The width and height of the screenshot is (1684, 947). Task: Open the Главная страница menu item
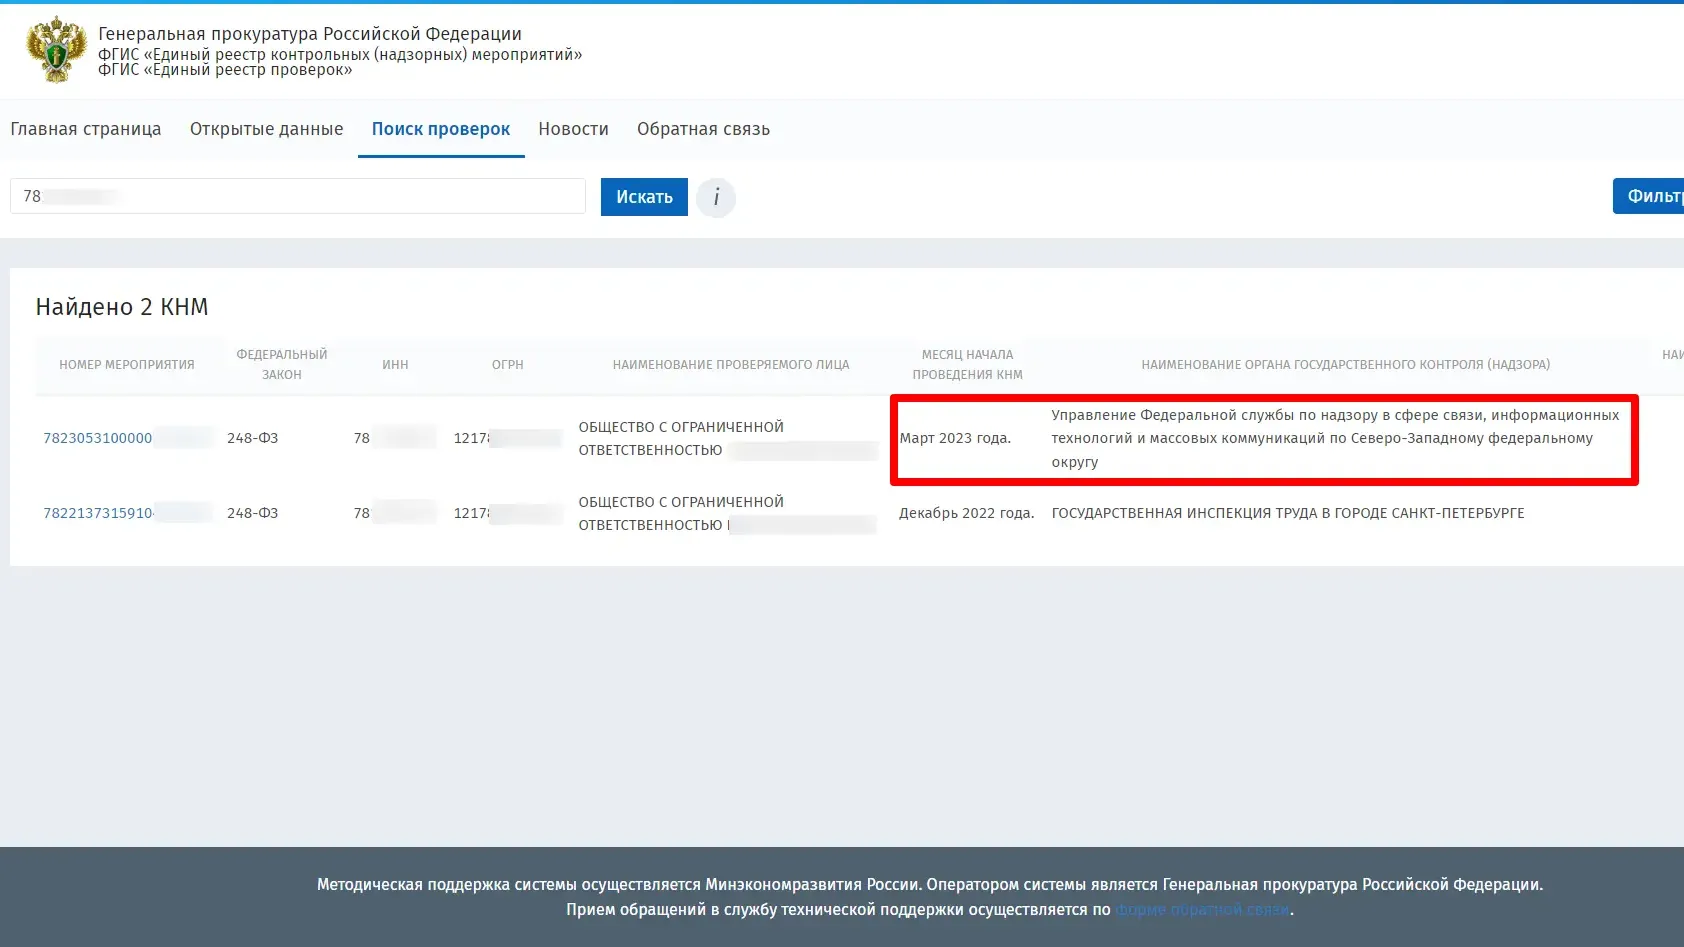(86, 129)
